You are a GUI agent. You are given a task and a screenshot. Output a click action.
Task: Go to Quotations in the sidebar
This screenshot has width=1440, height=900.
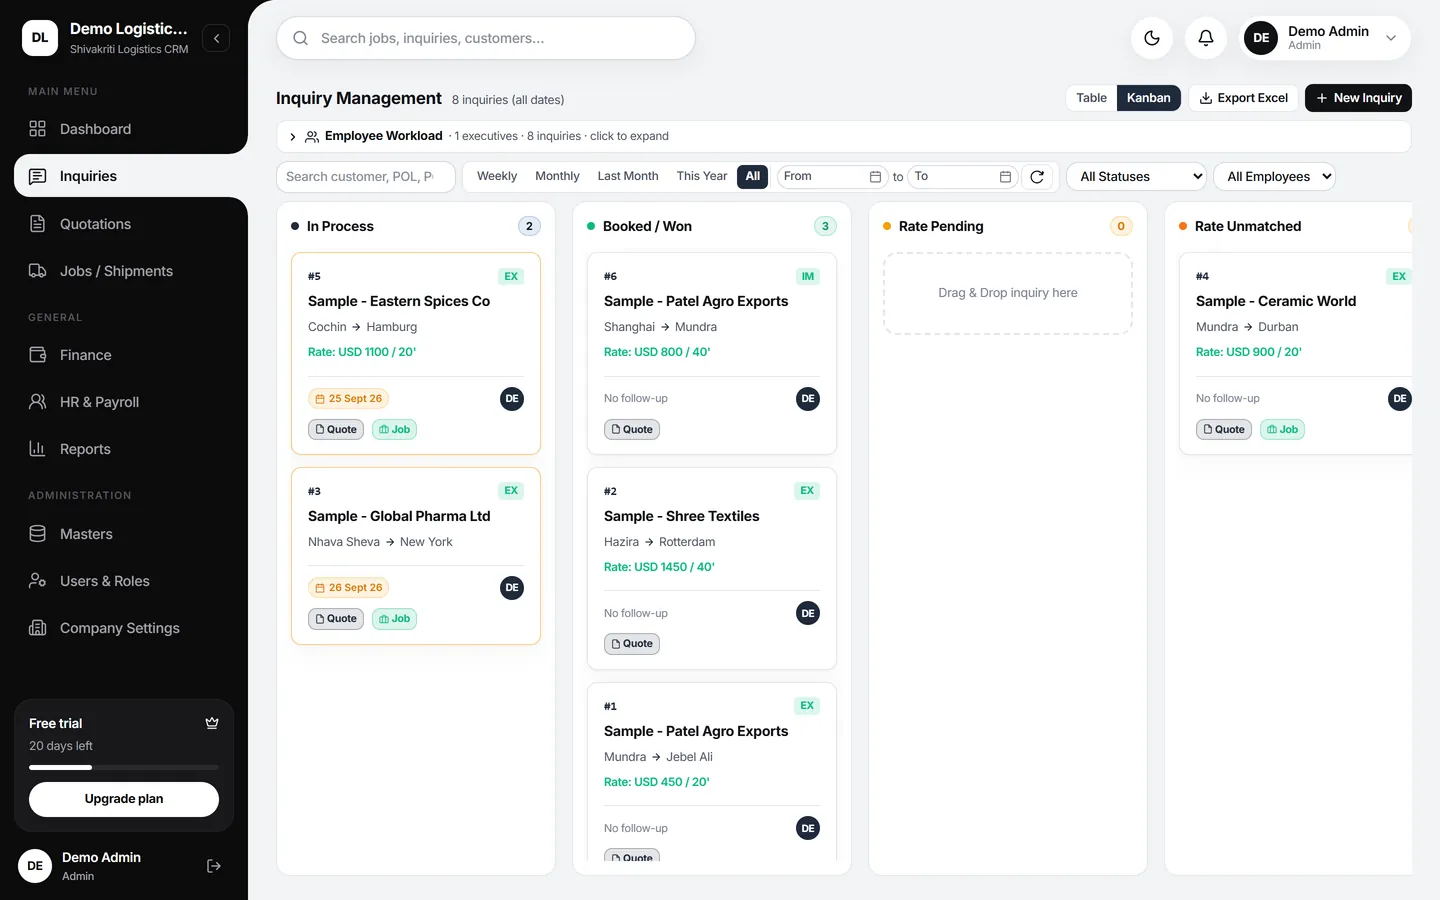coord(124,224)
